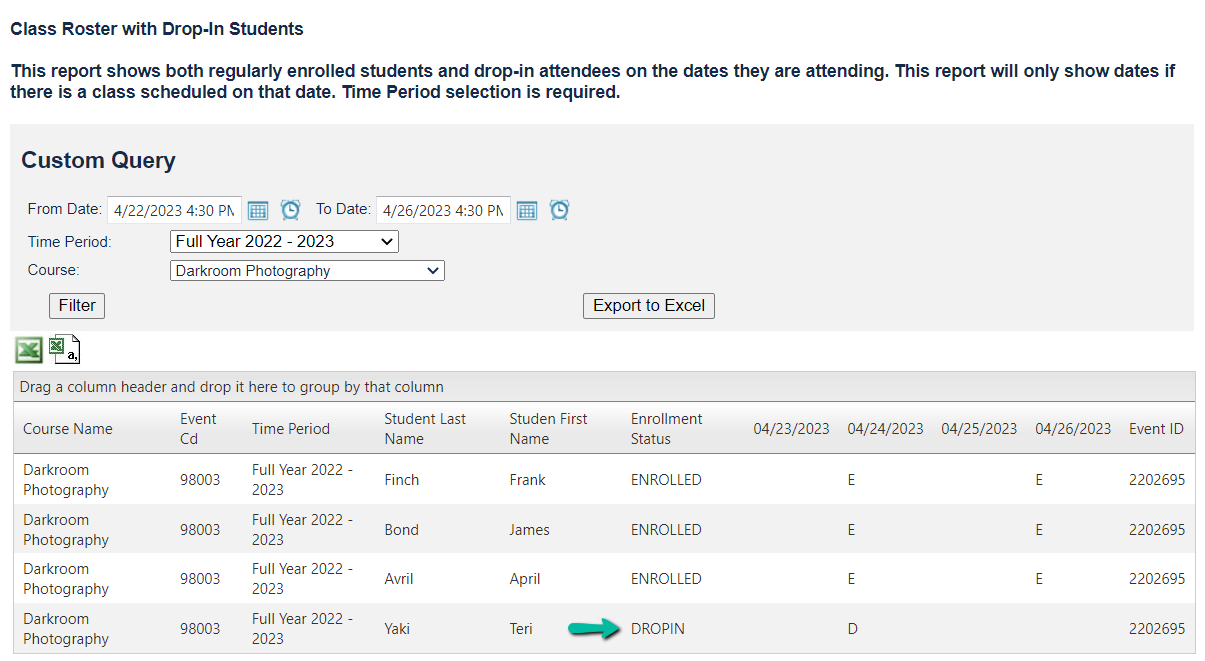Click in the From Date input field
The width and height of the screenshot is (1205, 661).
coord(174,210)
